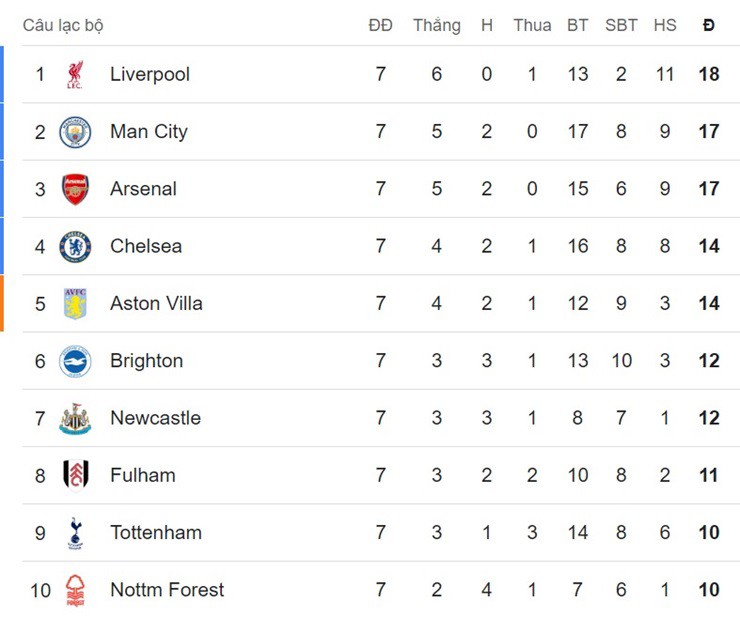Click the Liverpool club crest icon
The height and width of the screenshot is (618, 740).
point(75,74)
